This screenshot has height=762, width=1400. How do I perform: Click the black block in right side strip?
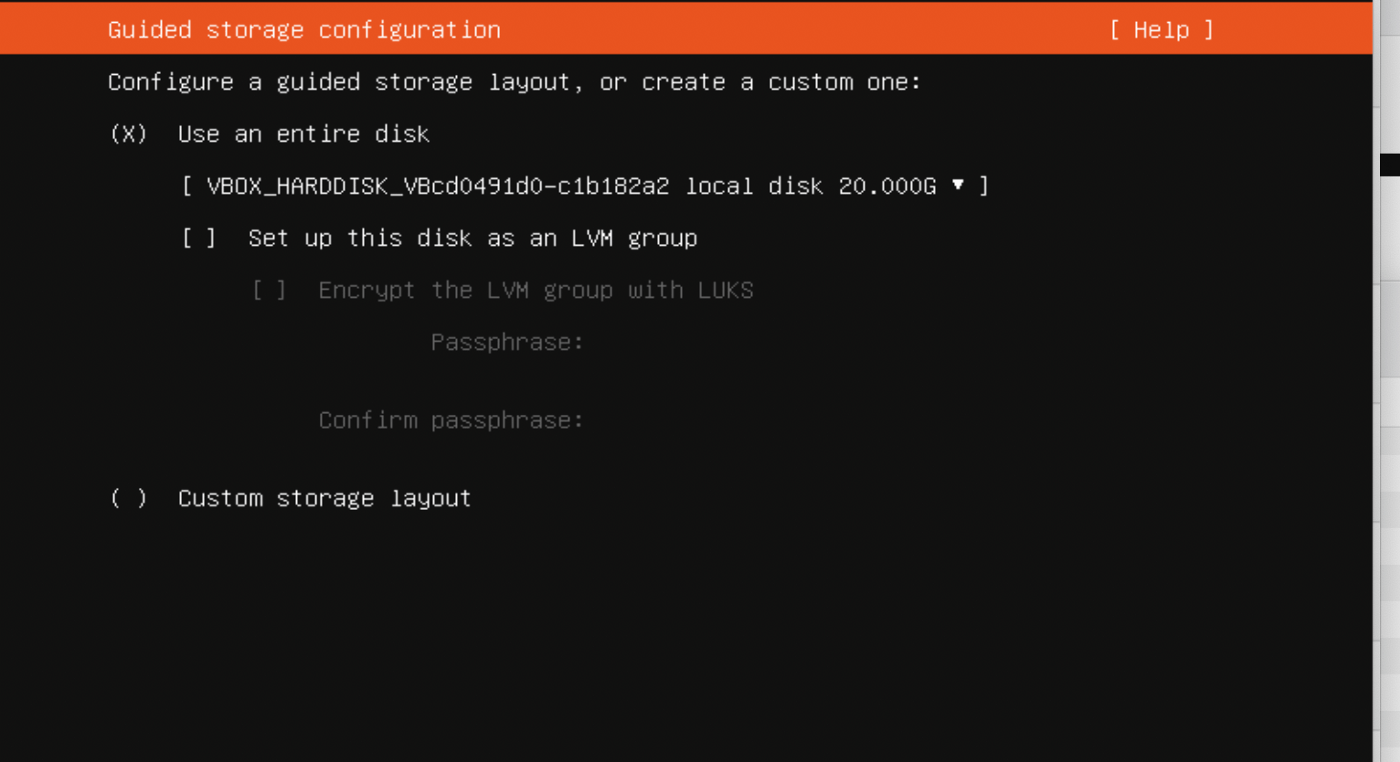pos(1389,165)
